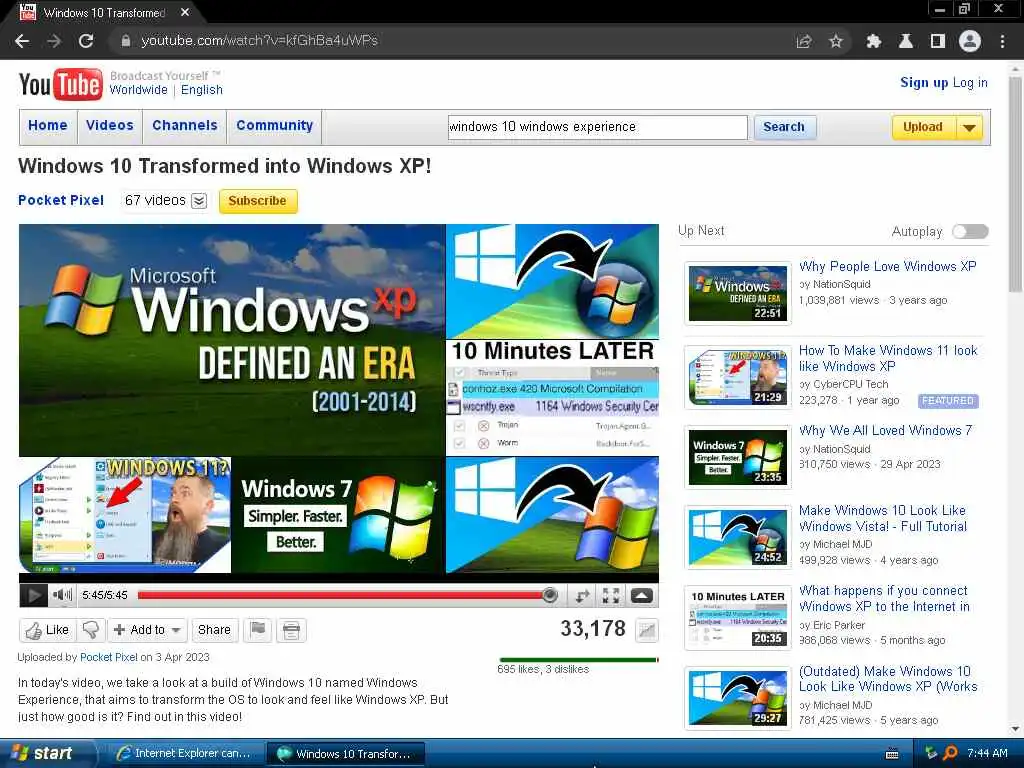Screen dimensions: 1024x768
Task: Open the Home tab
Action: 48,125
